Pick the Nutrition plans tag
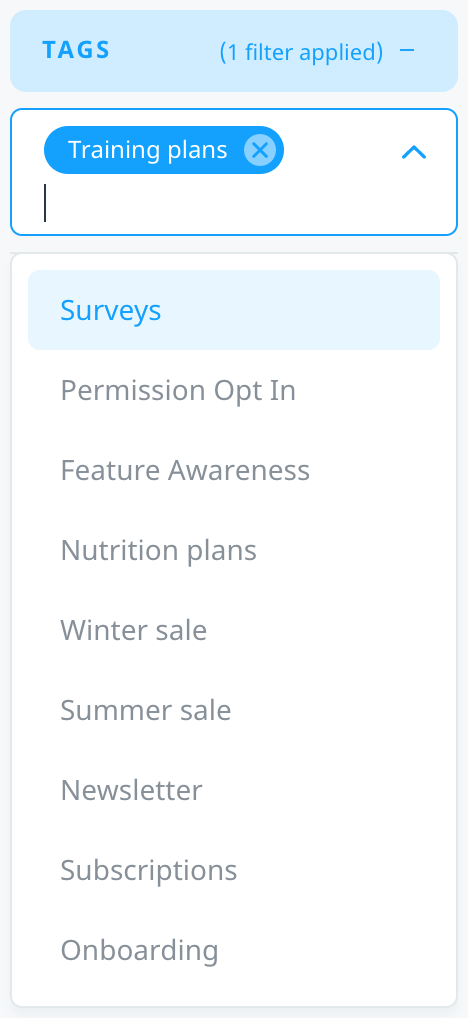The width and height of the screenshot is (468, 1018). [234, 550]
